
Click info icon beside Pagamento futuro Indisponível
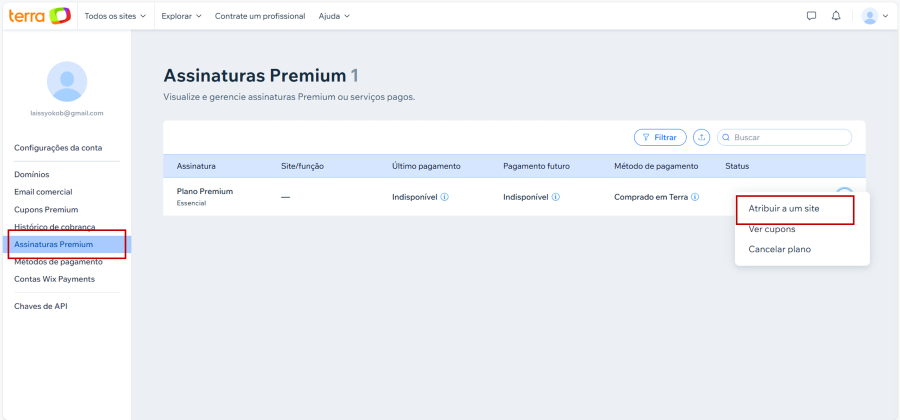click(556, 197)
